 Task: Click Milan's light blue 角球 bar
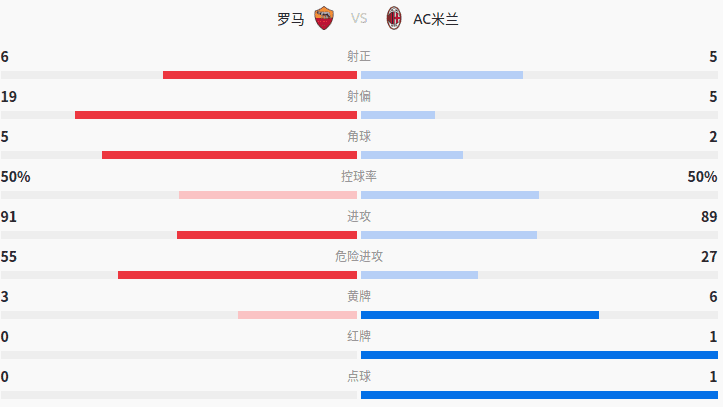(x=412, y=155)
